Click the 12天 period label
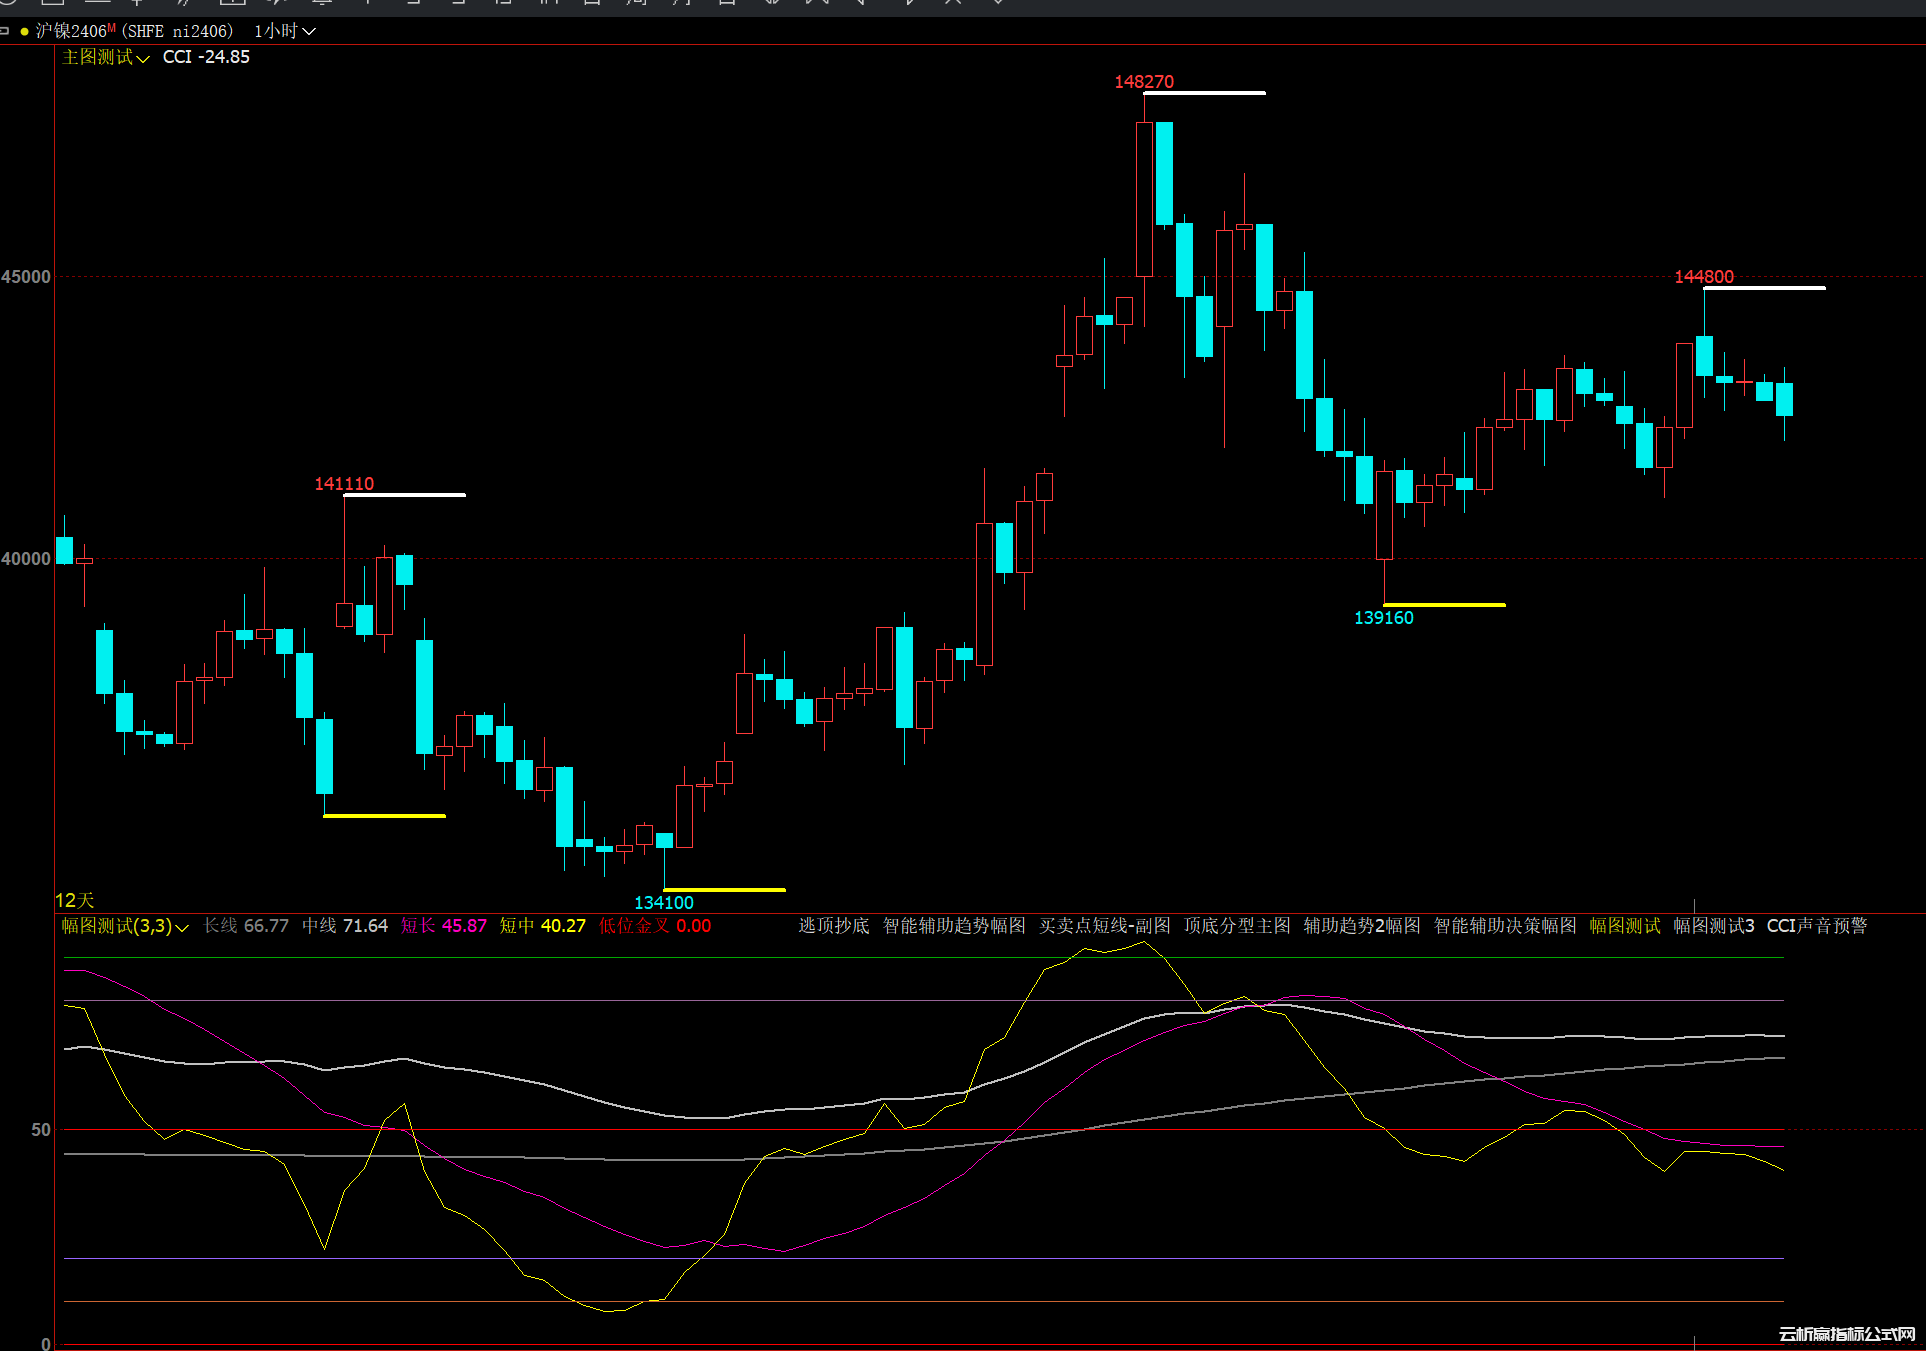This screenshot has width=1926, height=1351. tap(75, 900)
